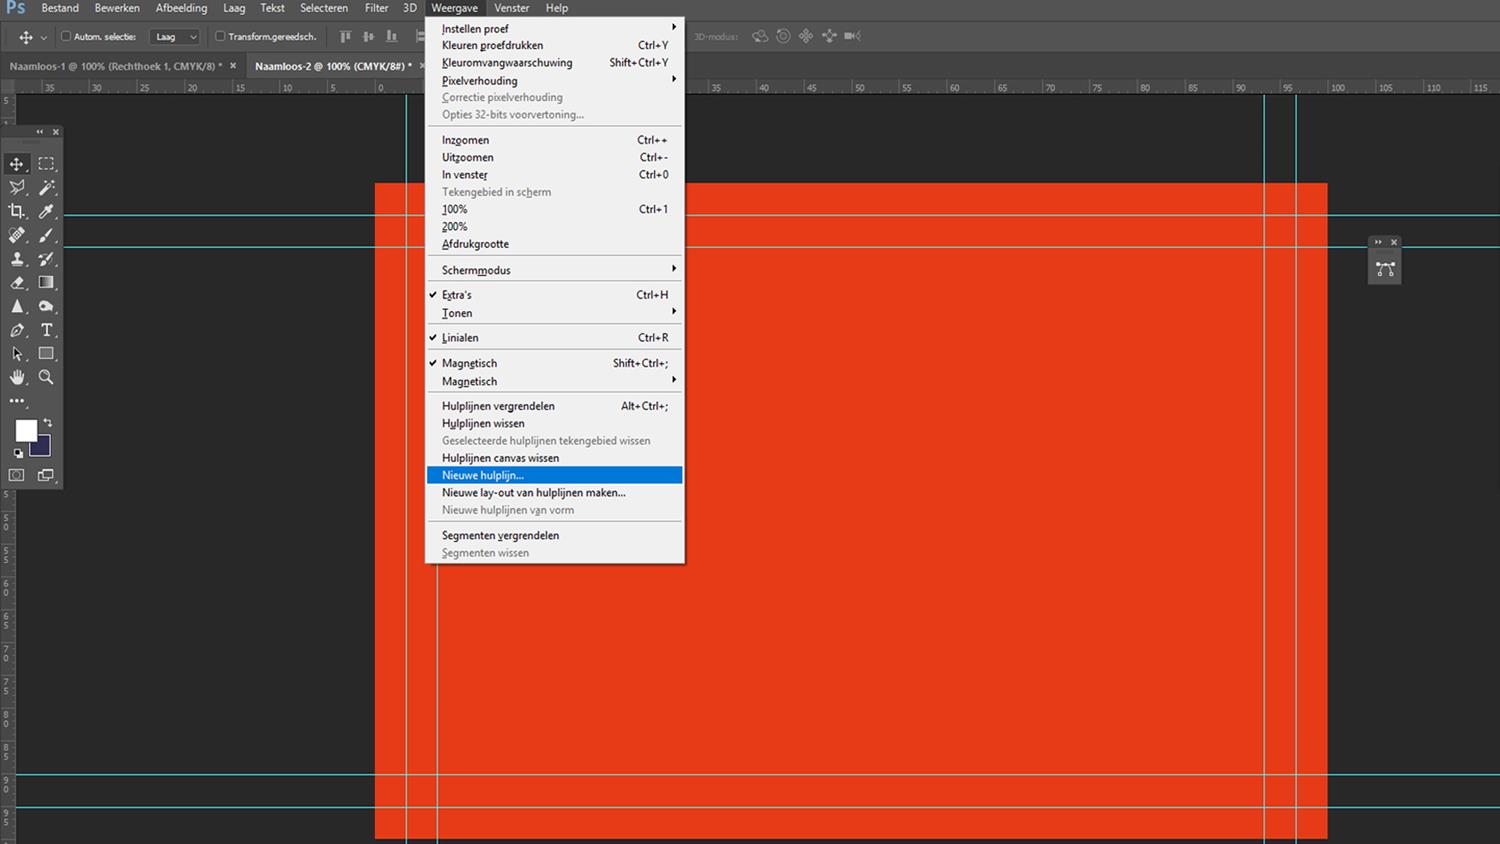The width and height of the screenshot is (1500, 844).
Task: Select the Polygonal Lasso tool
Action: (17, 188)
